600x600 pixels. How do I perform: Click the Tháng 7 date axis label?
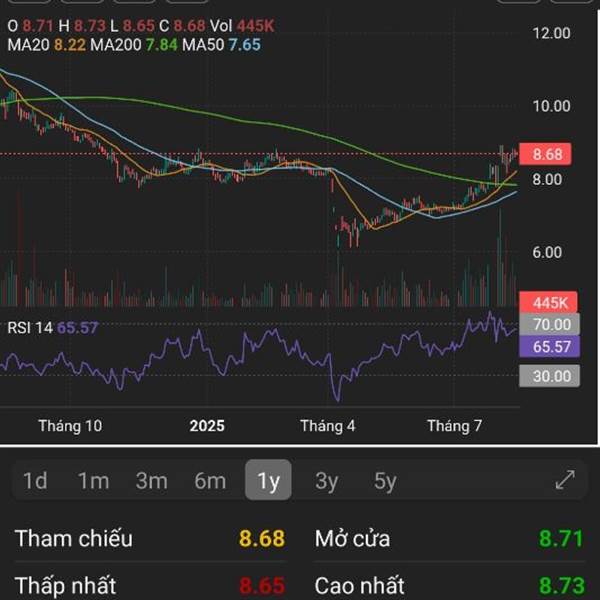point(455,426)
